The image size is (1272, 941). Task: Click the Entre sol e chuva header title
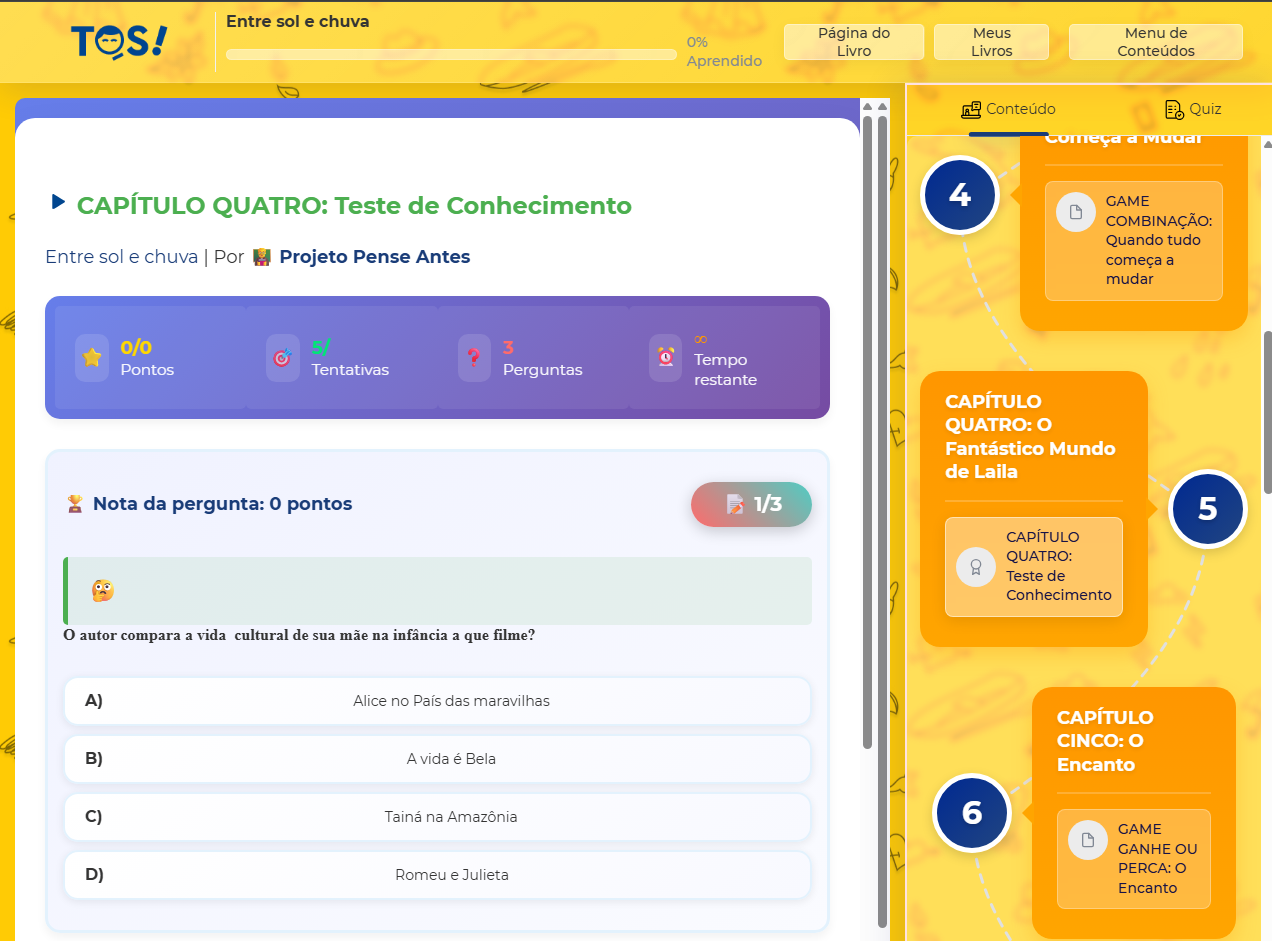[x=297, y=21]
